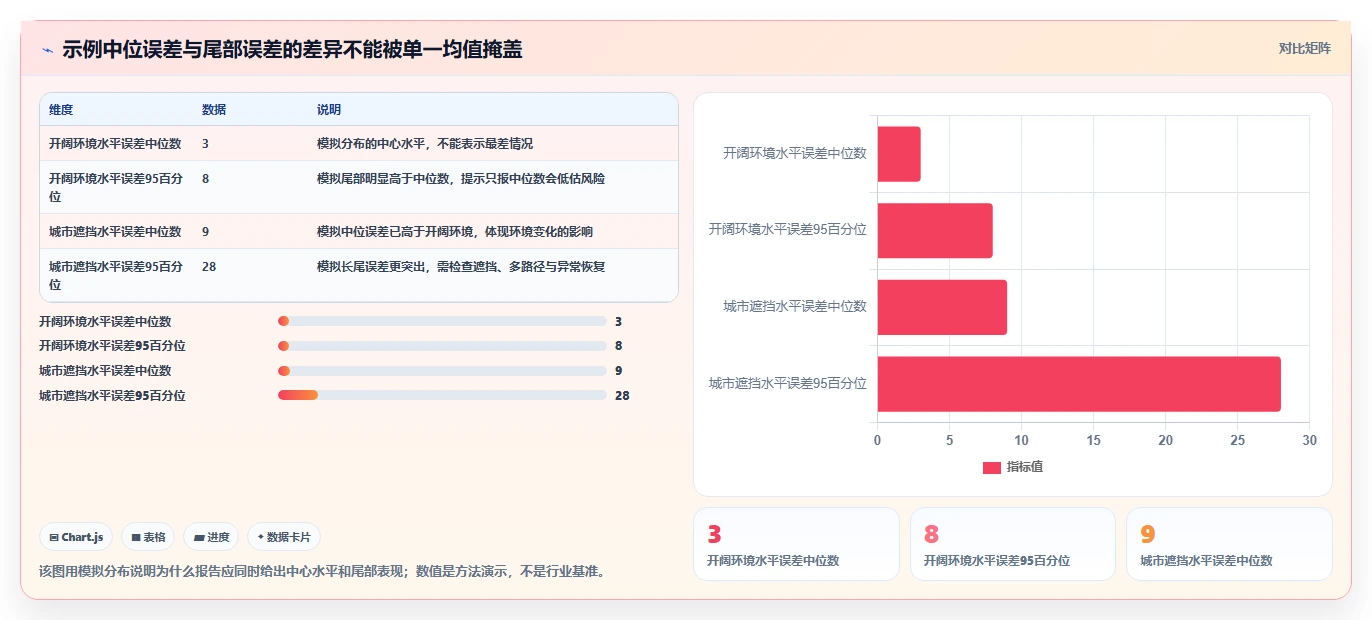
Task: Click the description about 只报中位数会低估风险
Action: click(x=461, y=179)
